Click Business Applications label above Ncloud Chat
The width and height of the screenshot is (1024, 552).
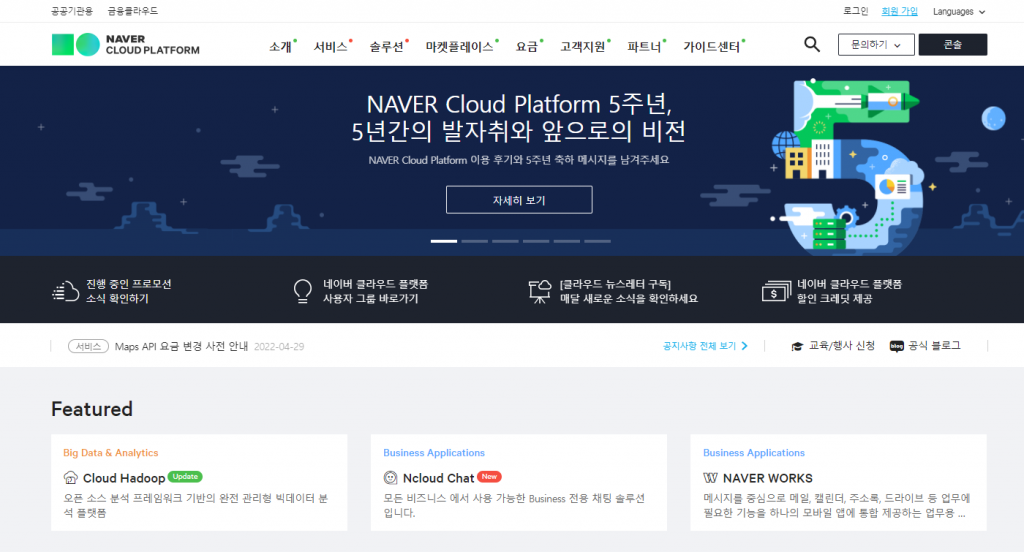point(434,453)
